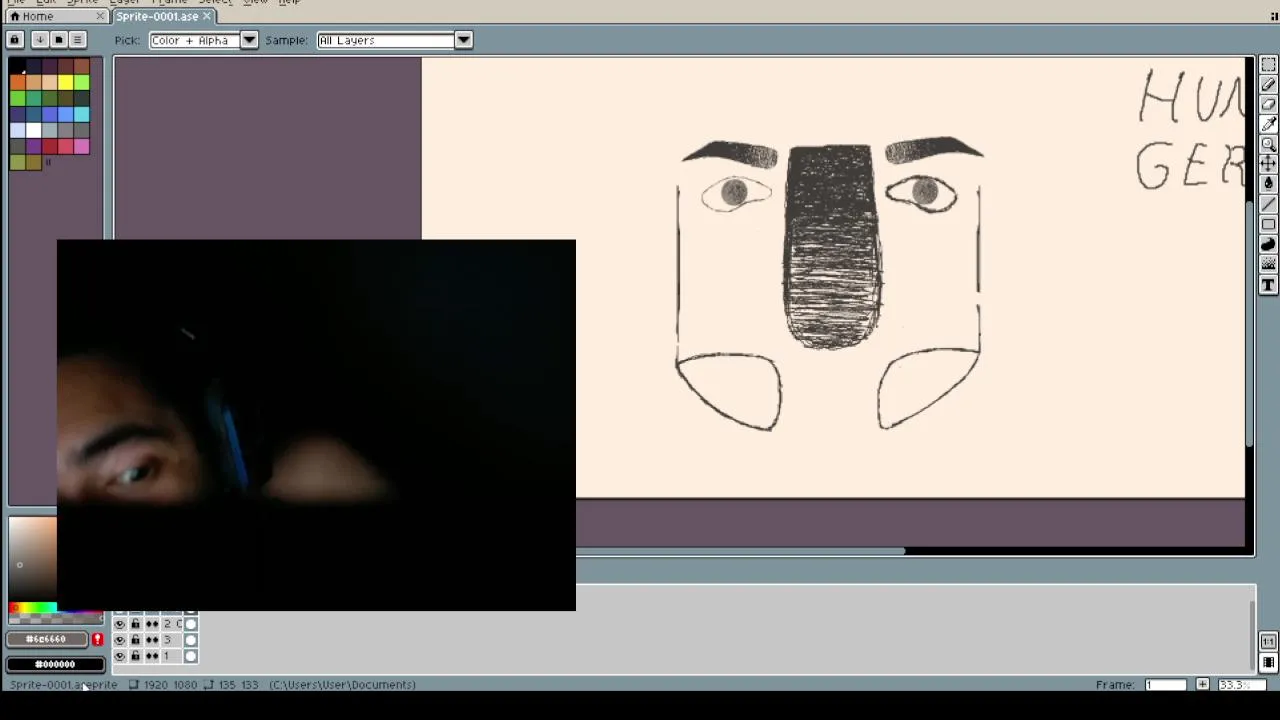Select the Text tool
The image size is (1280, 720).
(1268, 285)
